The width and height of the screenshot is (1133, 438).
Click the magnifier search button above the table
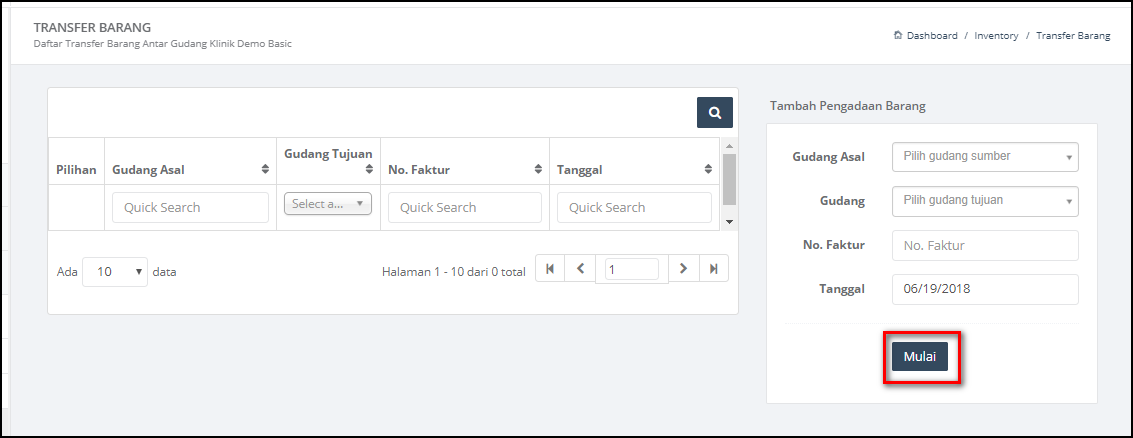pyautogui.click(x=715, y=113)
